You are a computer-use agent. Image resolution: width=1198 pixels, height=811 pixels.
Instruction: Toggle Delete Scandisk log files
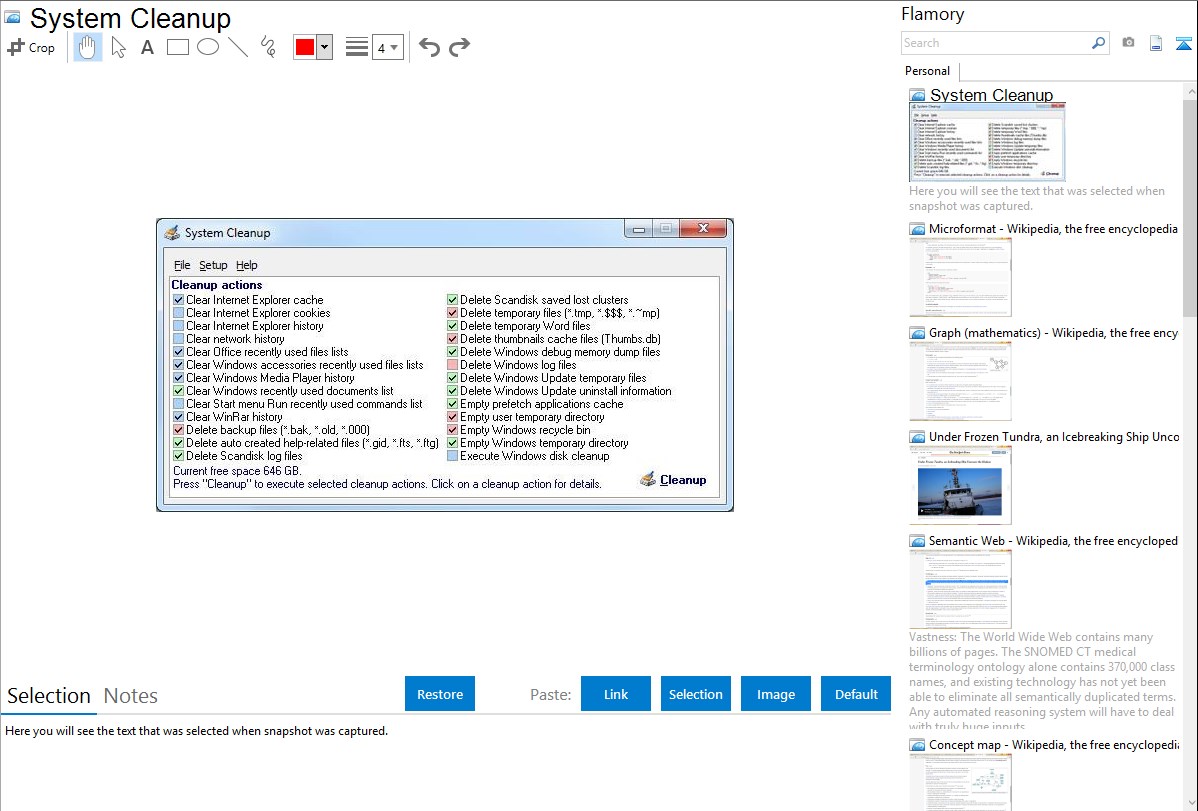click(x=178, y=456)
